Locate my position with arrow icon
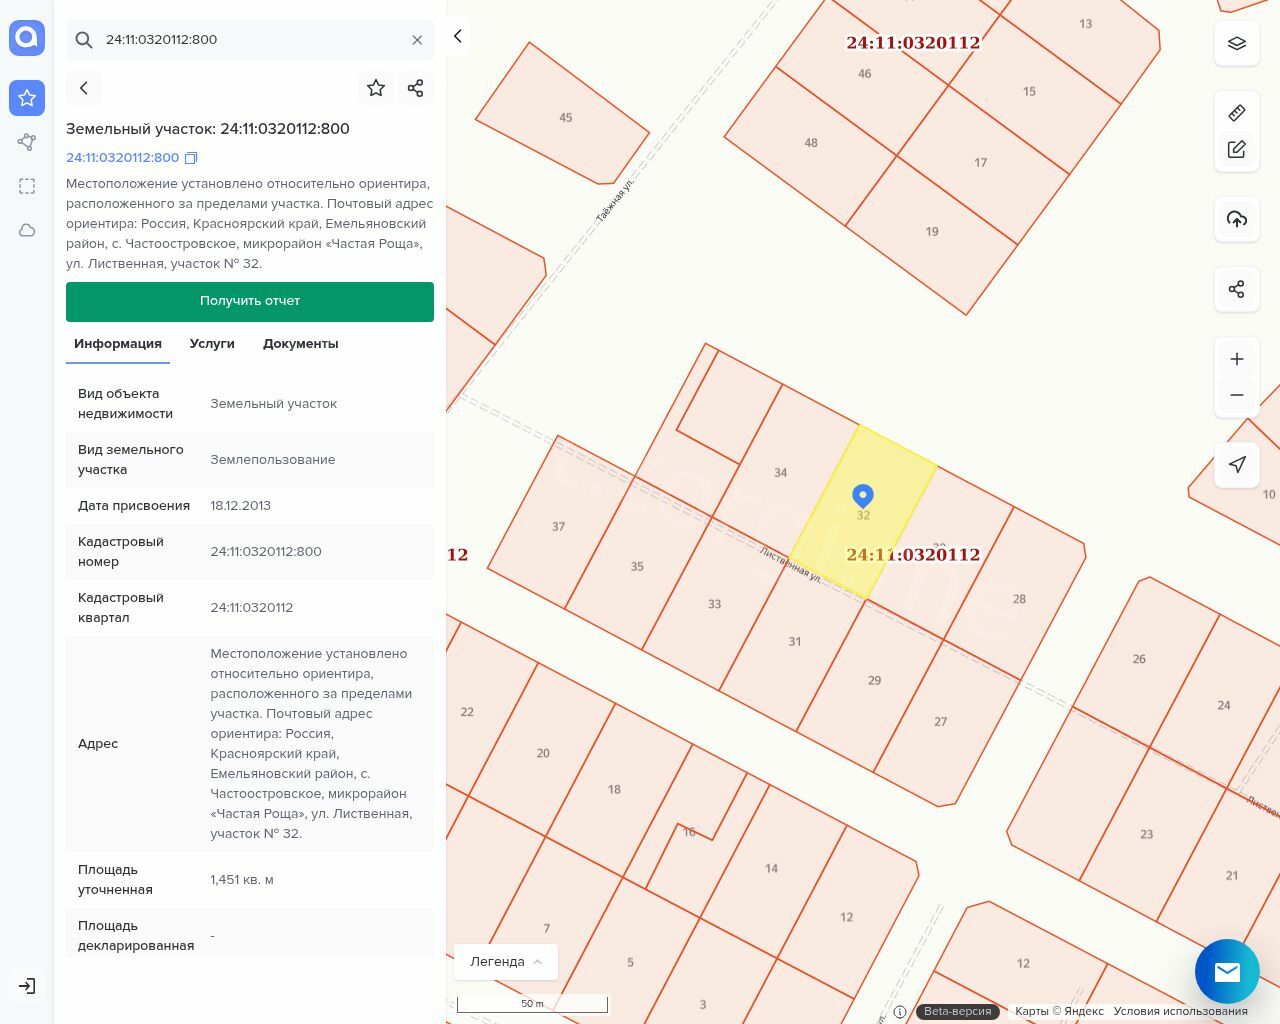 [1237, 464]
